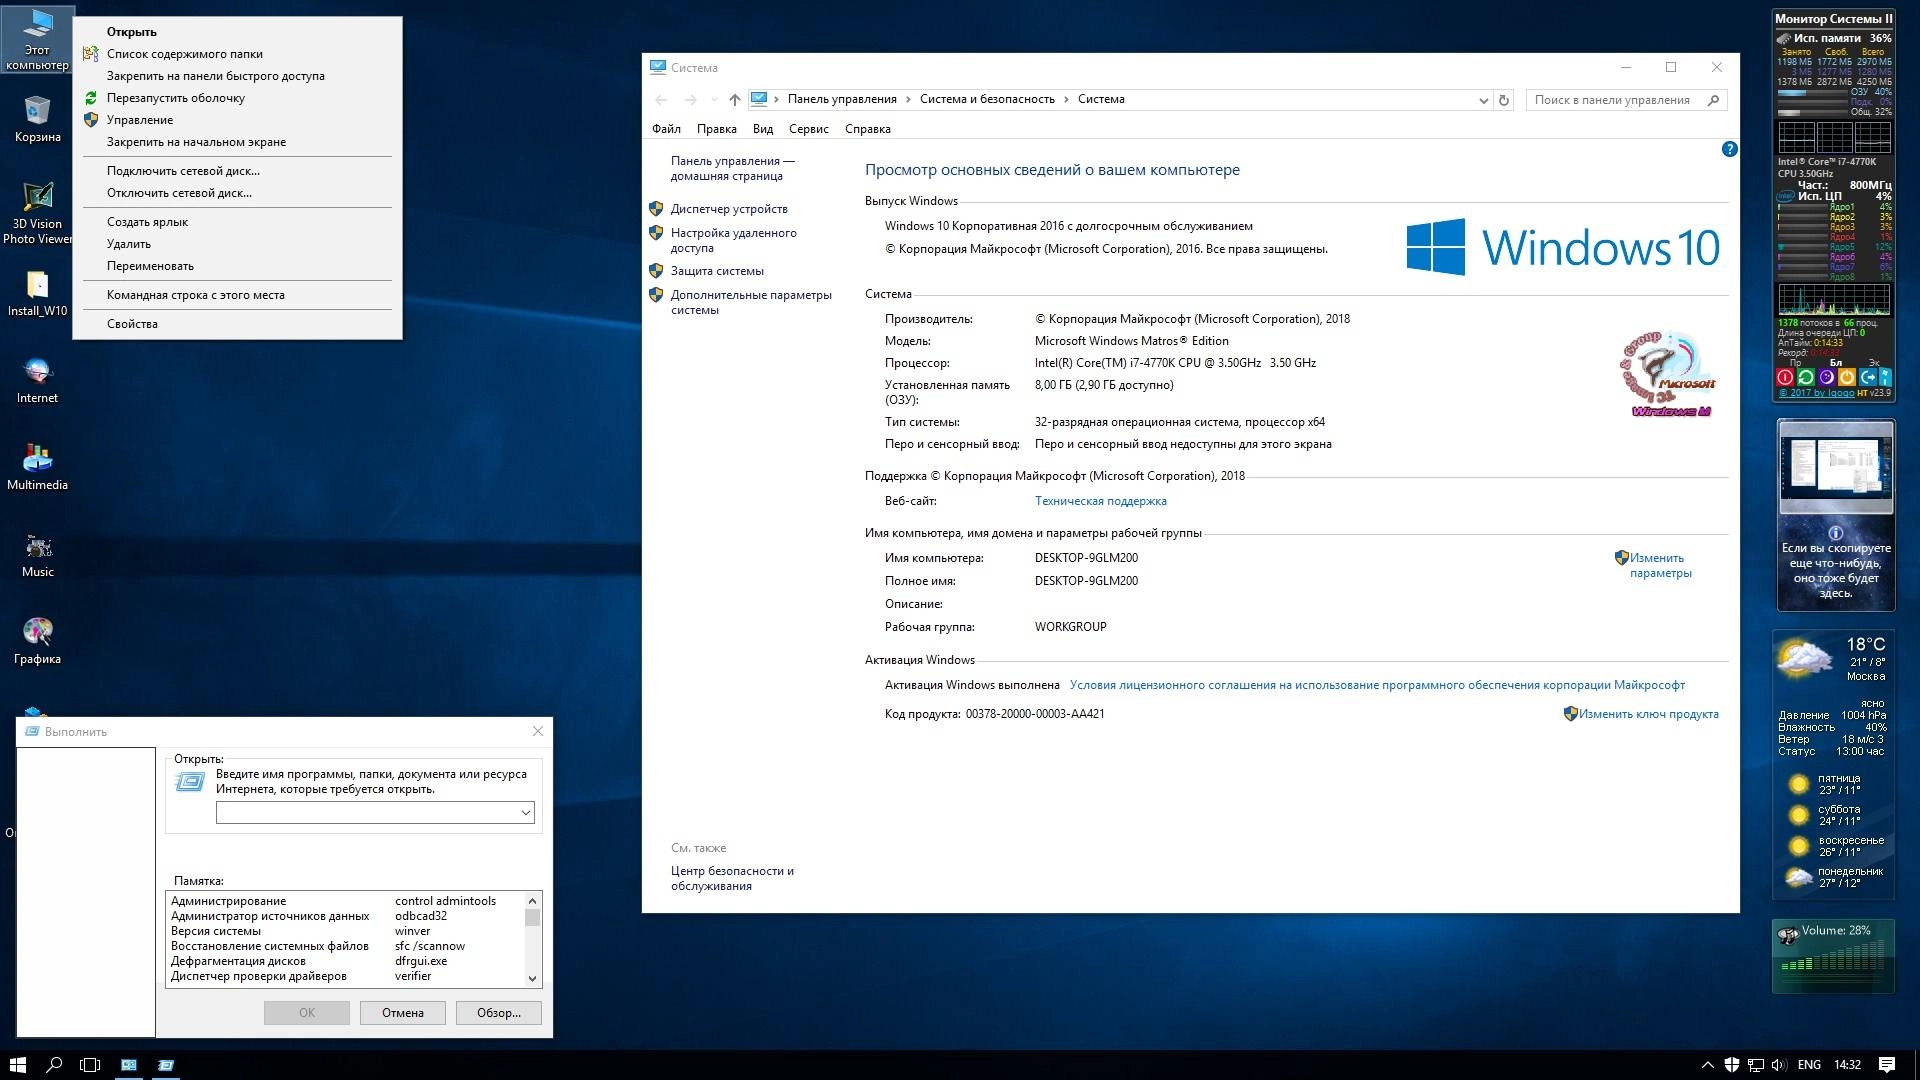Refresh the Система window address bar
This screenshot has width=1920, height=1080.
[1503, 100]
